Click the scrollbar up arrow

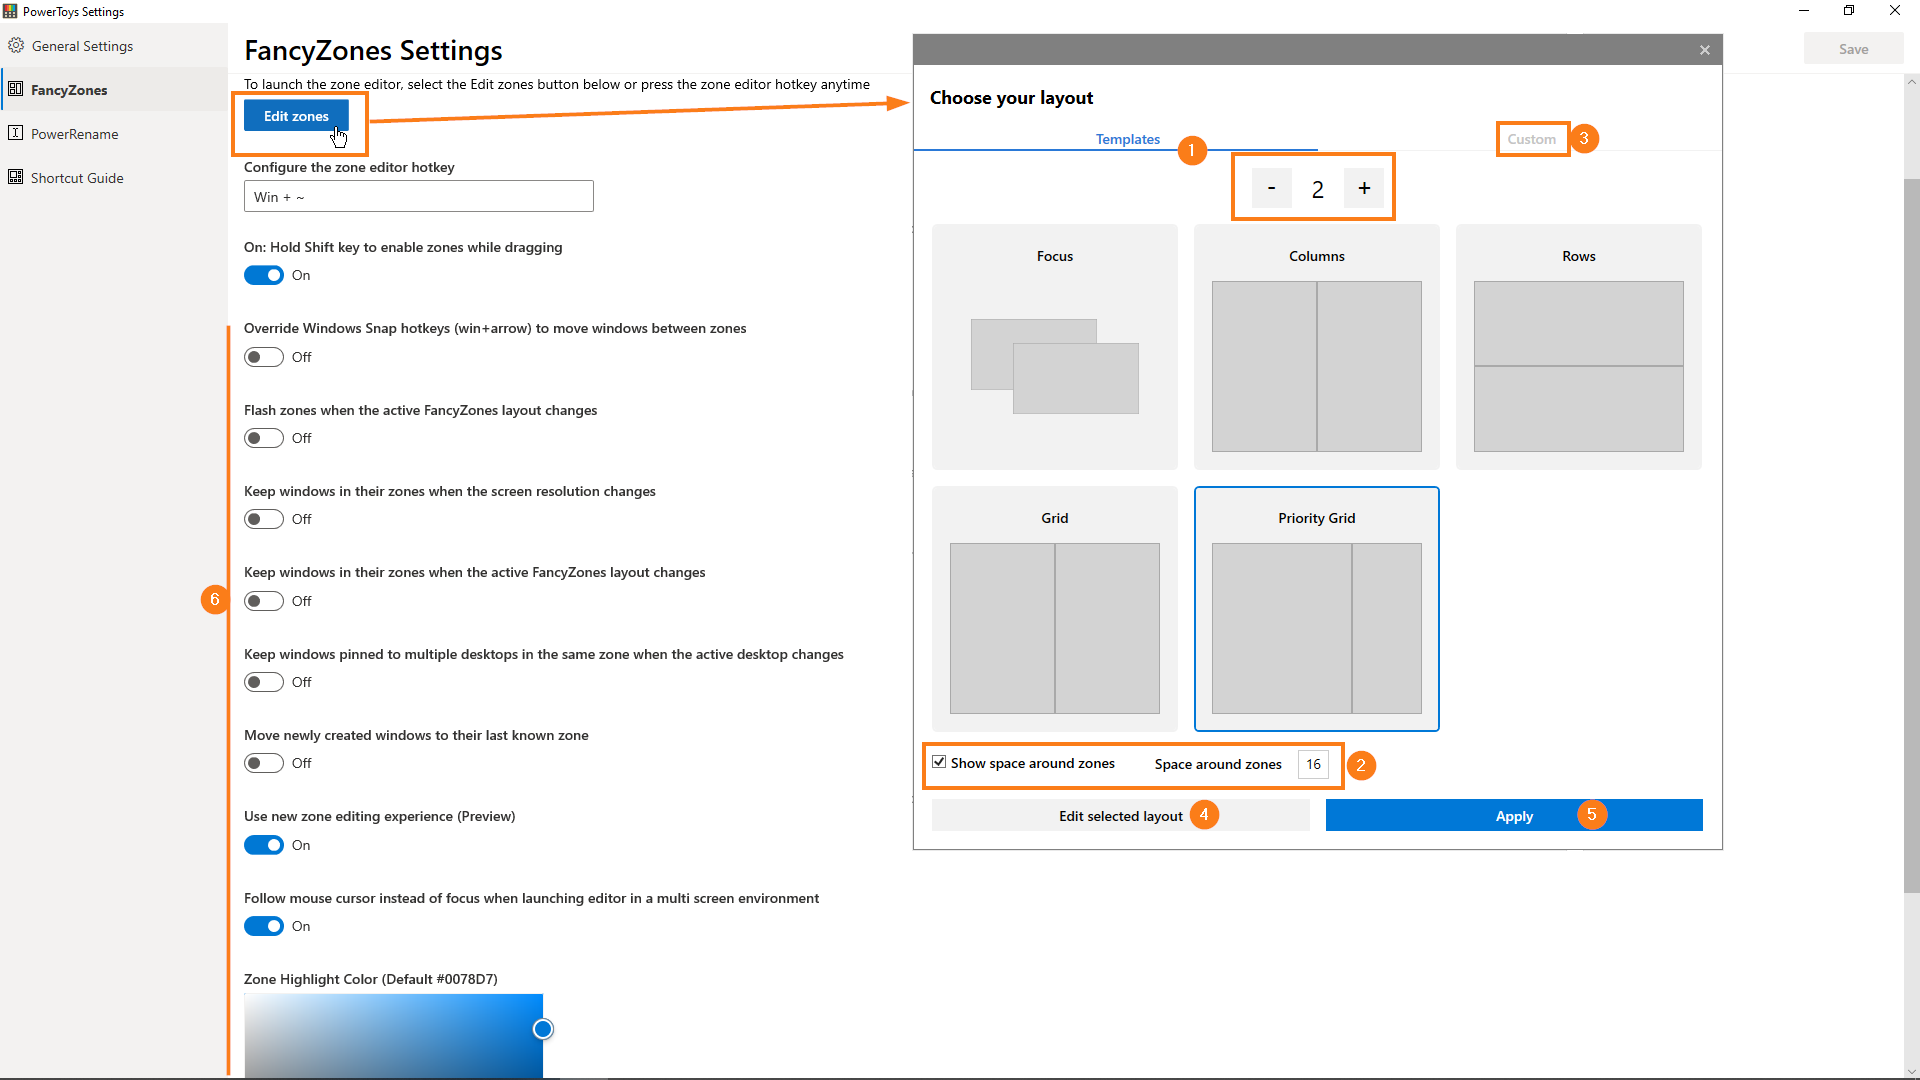pos(1911,82)
